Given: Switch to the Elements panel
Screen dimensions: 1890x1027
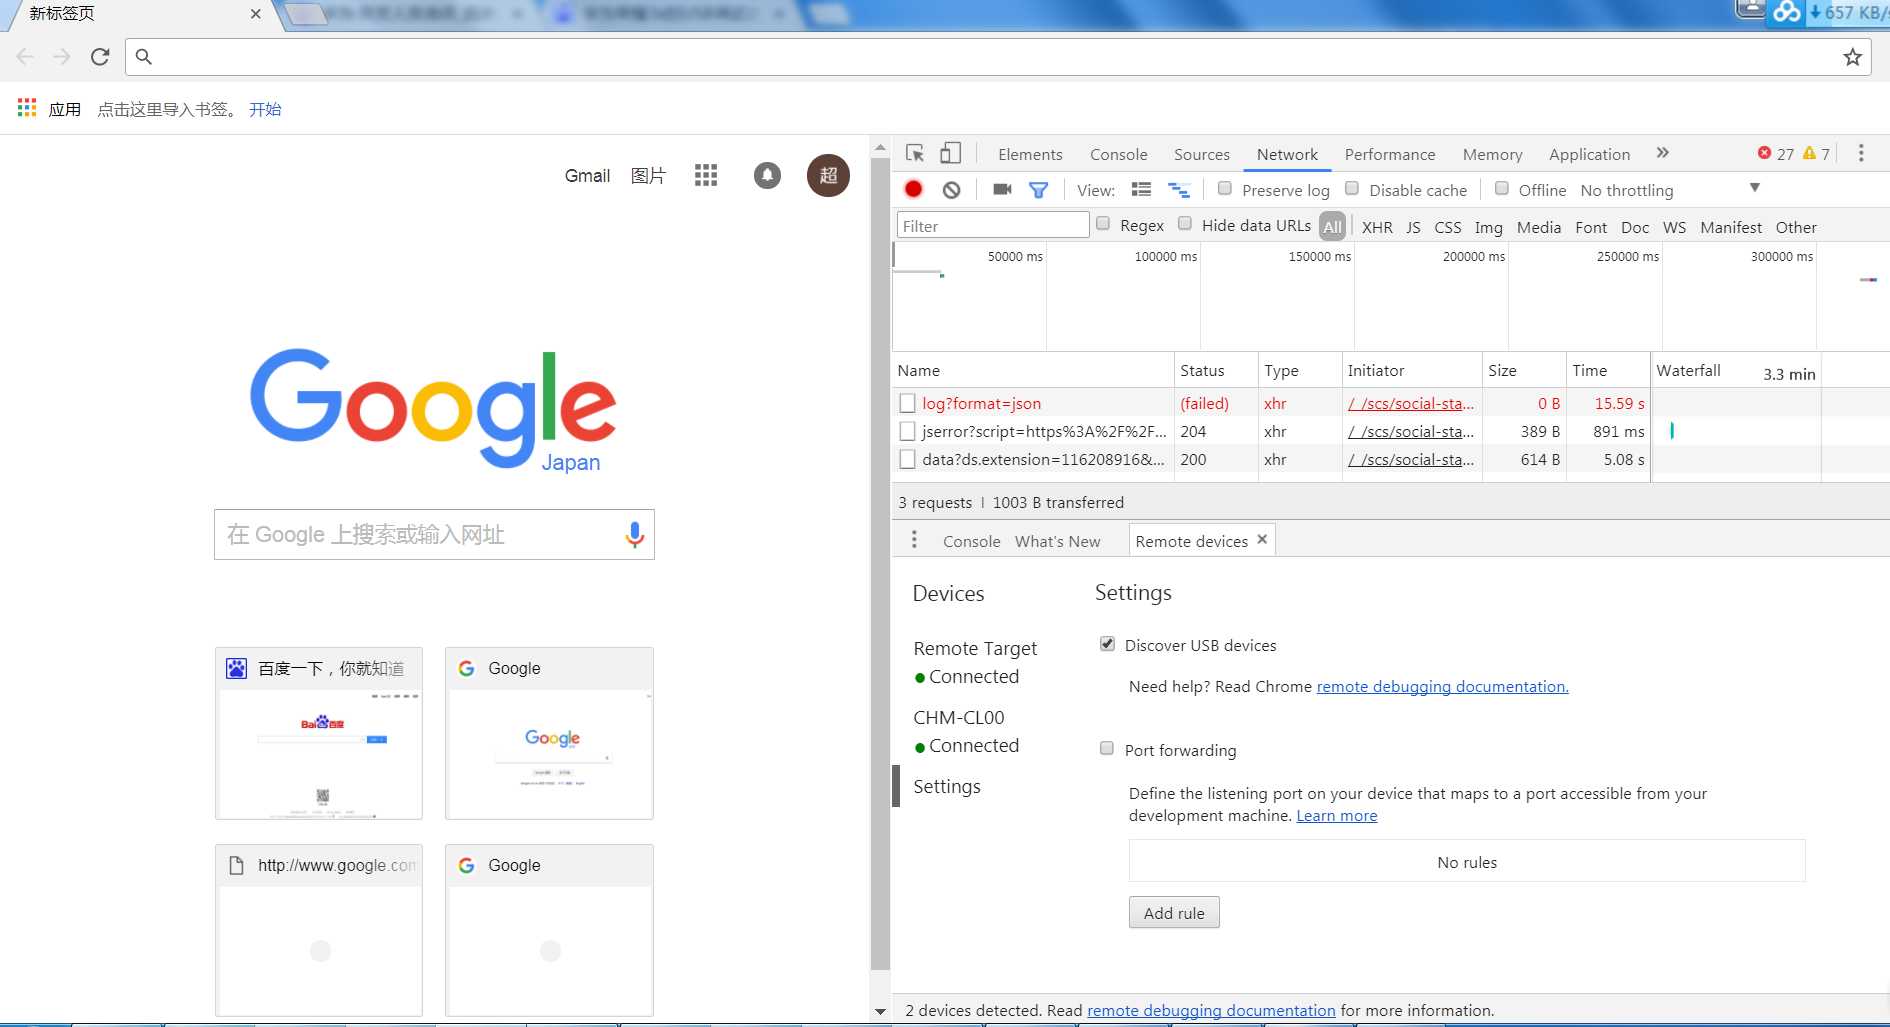Looking at the screenshot, I should click(x=1030, y=154).
